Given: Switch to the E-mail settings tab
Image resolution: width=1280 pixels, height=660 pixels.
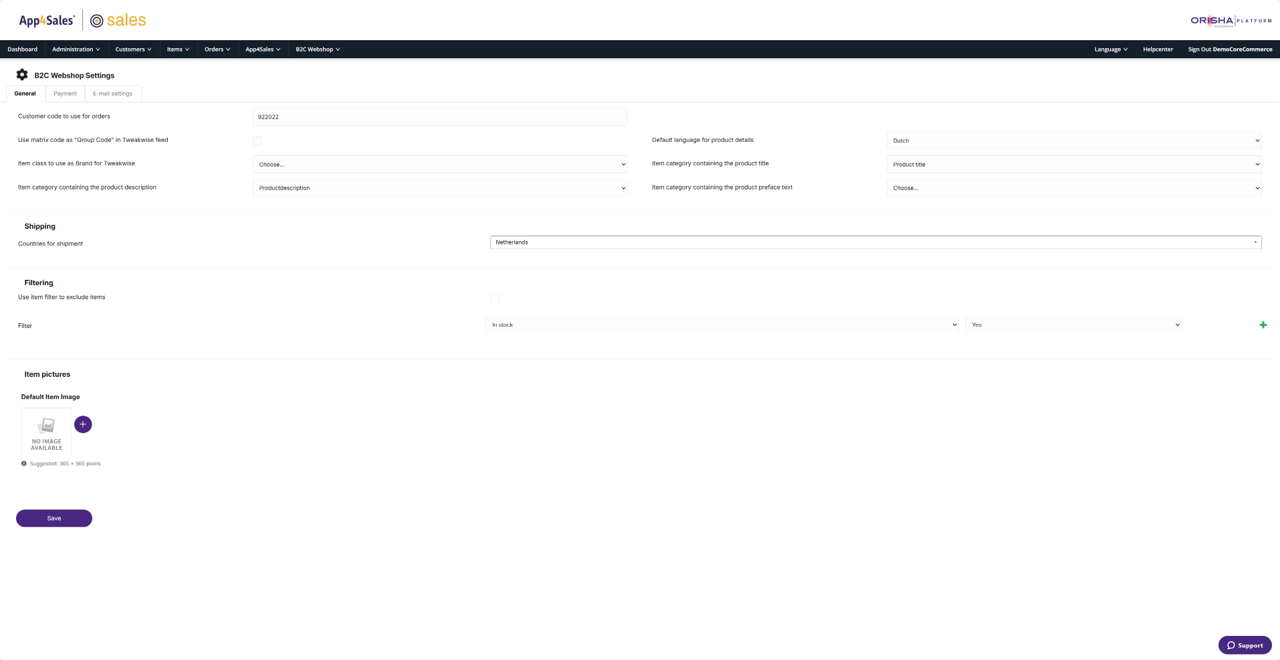Looking at the screenshot, I should pos(113,93).
